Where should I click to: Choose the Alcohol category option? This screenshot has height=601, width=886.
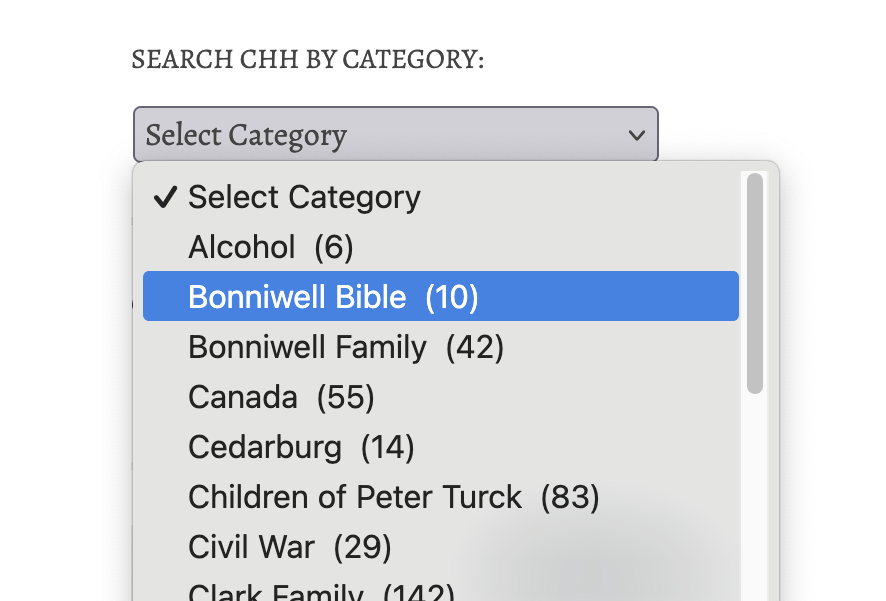tap(270, 247)
